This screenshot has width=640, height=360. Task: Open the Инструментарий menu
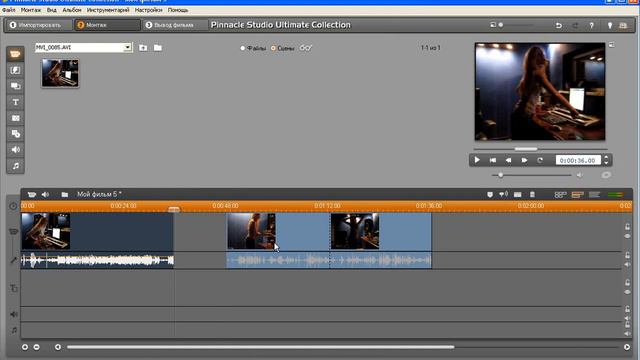point(108,10)
